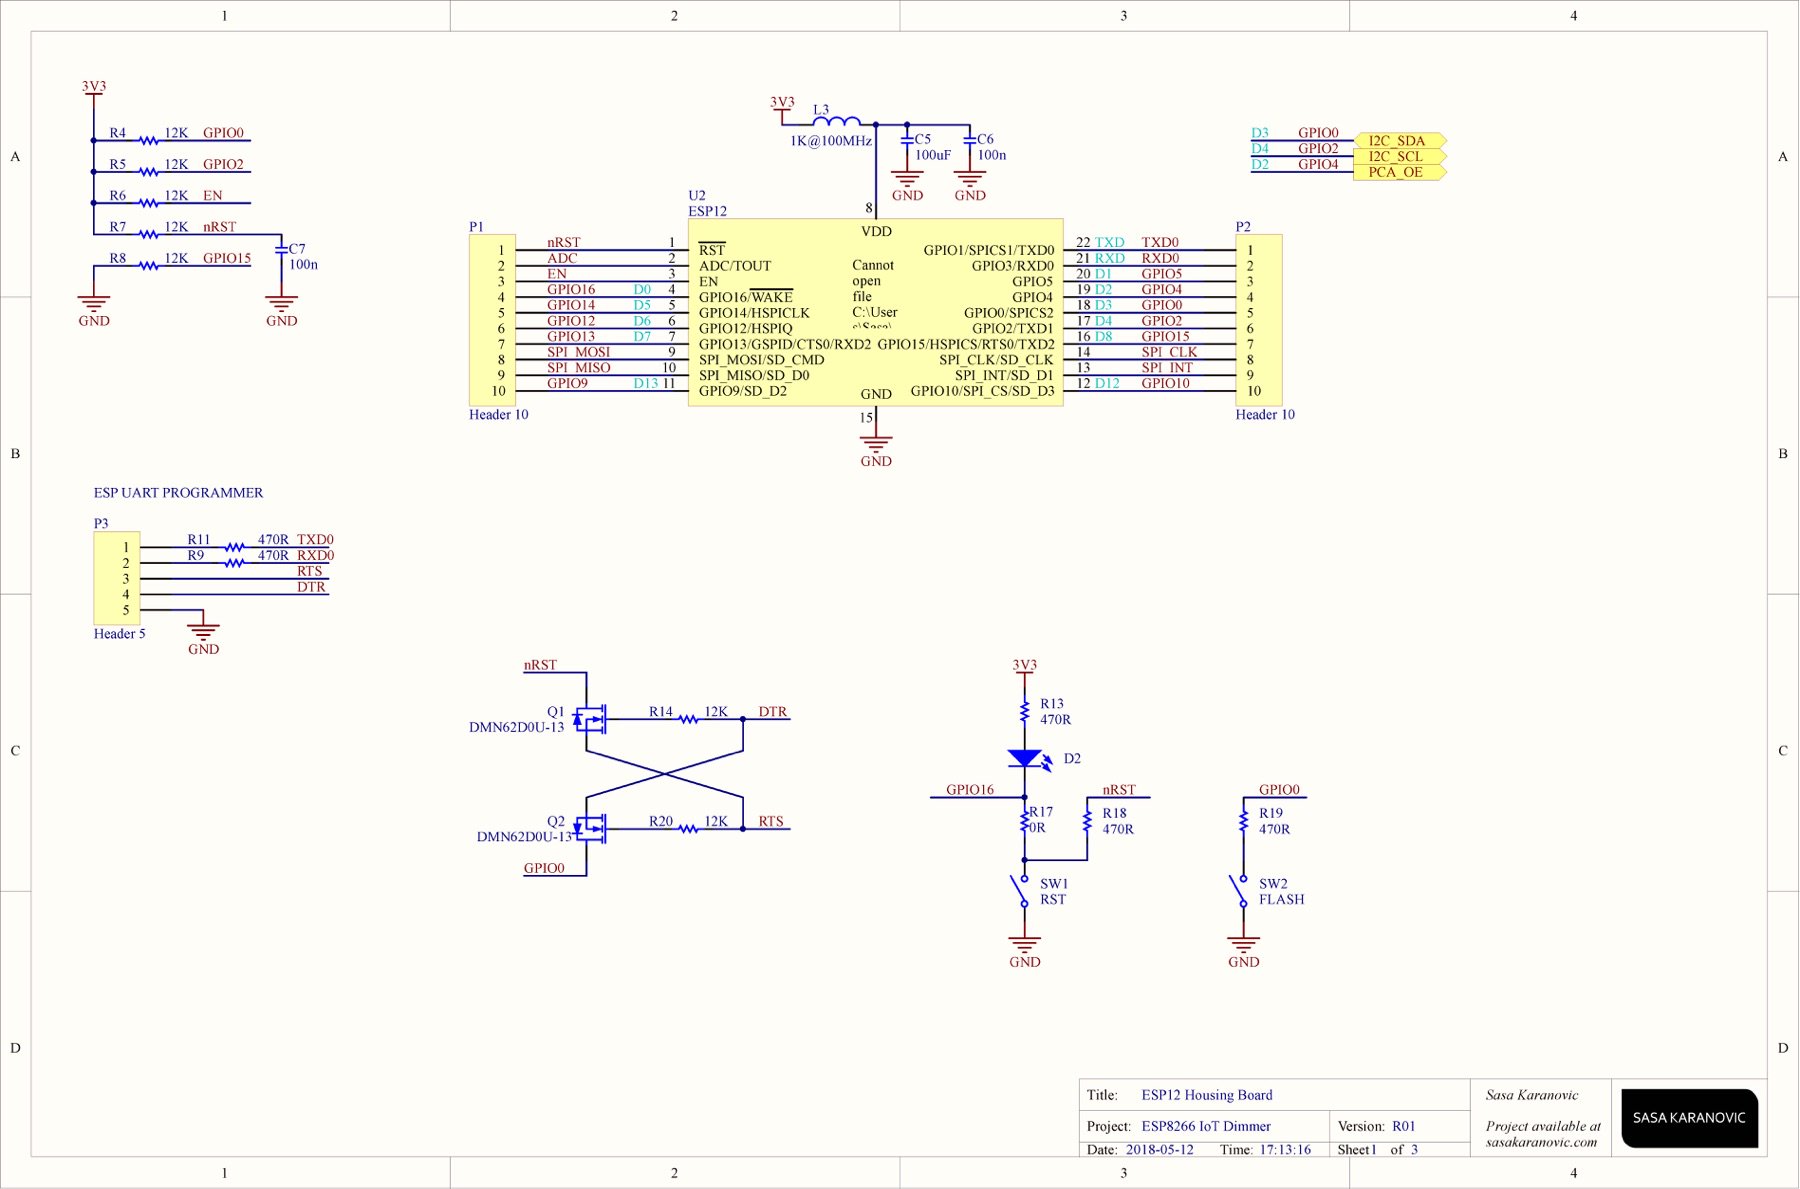Select the Header 5 connector P3
The width and height of the screenshot is (1800, 1189).
pos(116,578)
